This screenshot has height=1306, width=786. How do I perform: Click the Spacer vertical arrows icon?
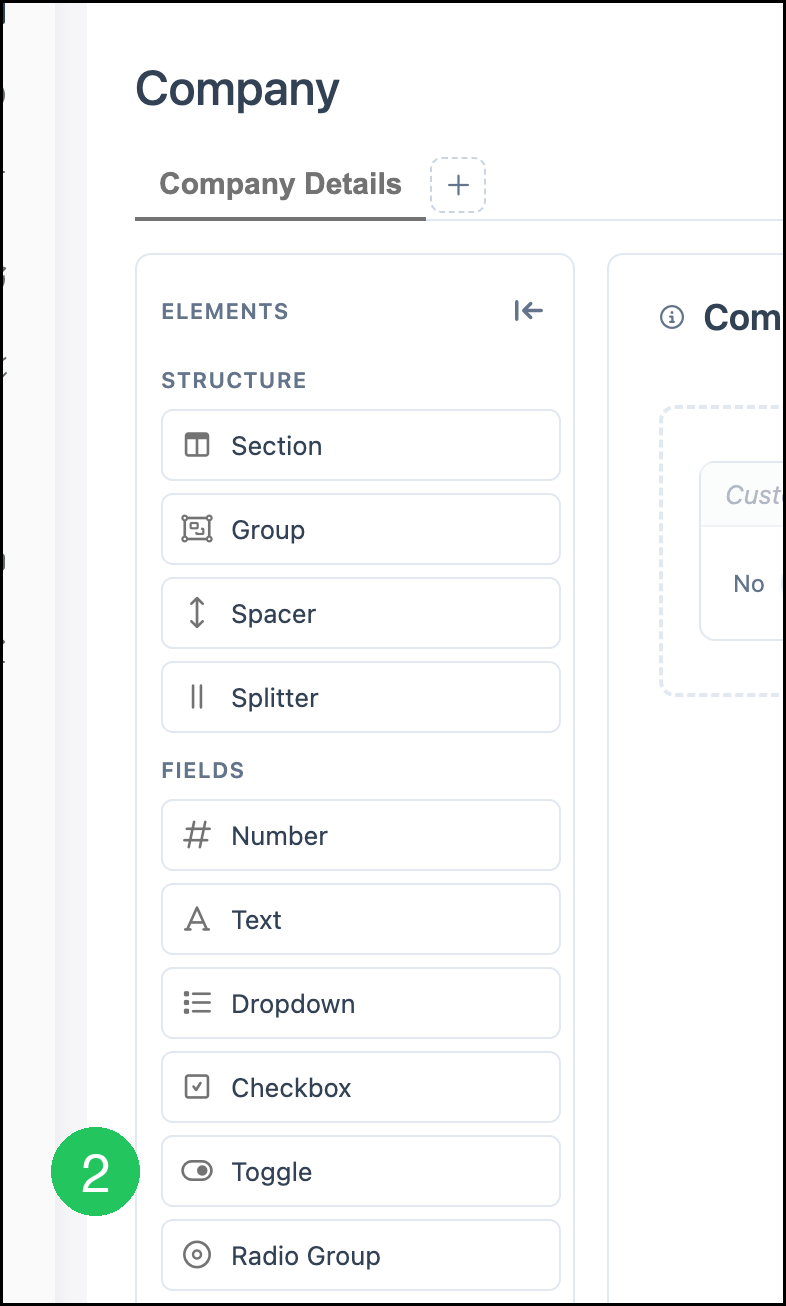tap(197, 613)
